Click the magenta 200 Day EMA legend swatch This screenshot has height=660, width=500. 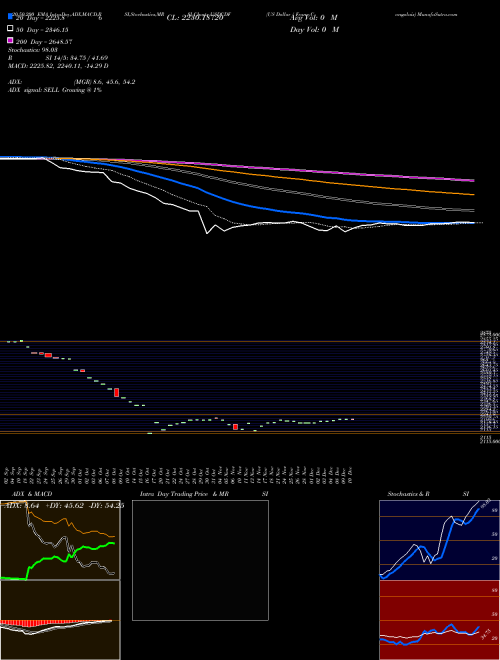coord(11,40)
